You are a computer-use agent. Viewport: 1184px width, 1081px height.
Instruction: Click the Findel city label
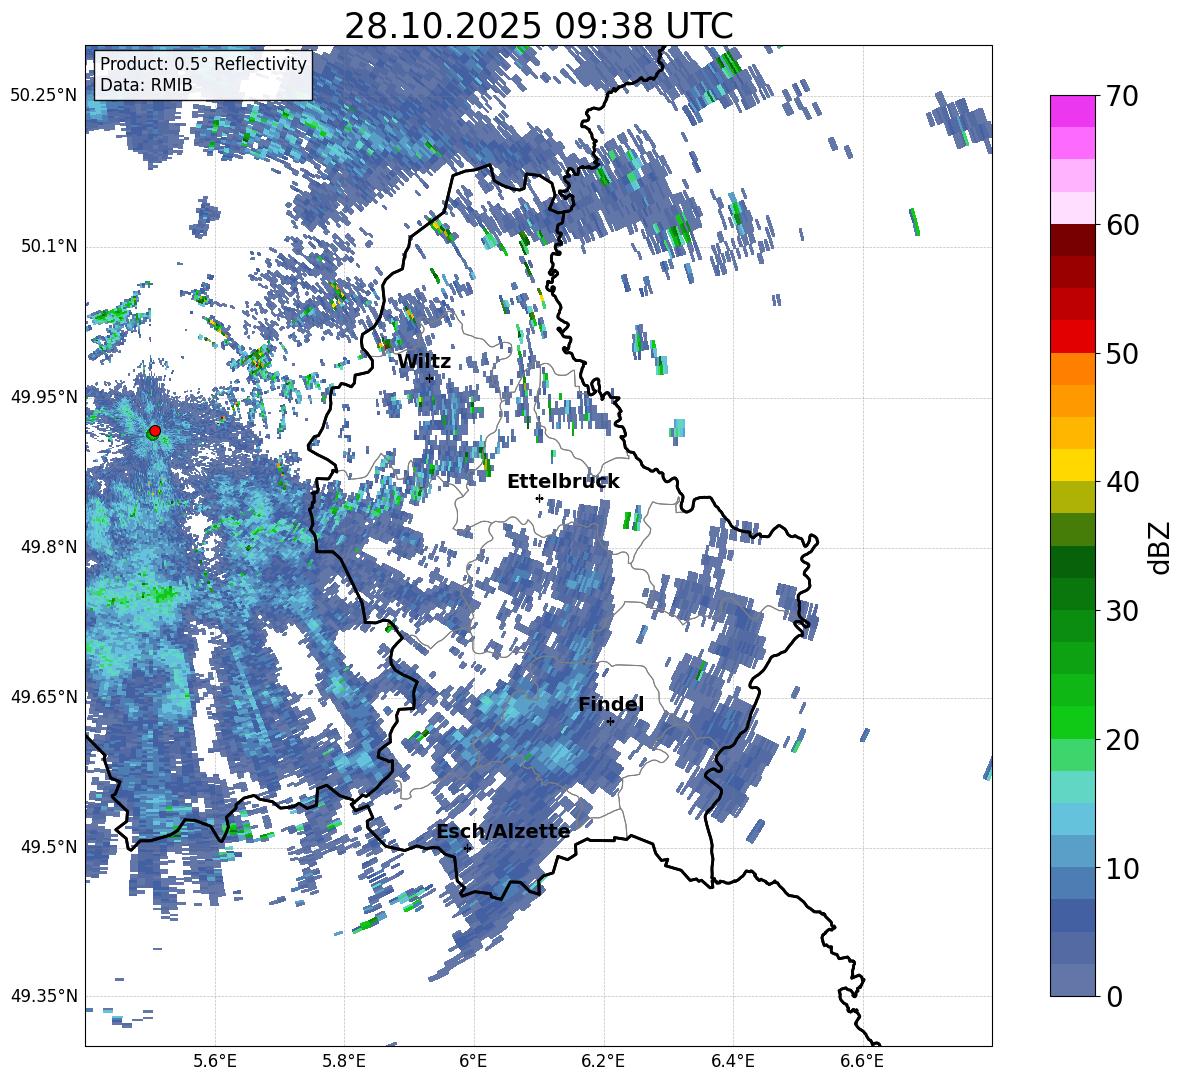(611, 704)
